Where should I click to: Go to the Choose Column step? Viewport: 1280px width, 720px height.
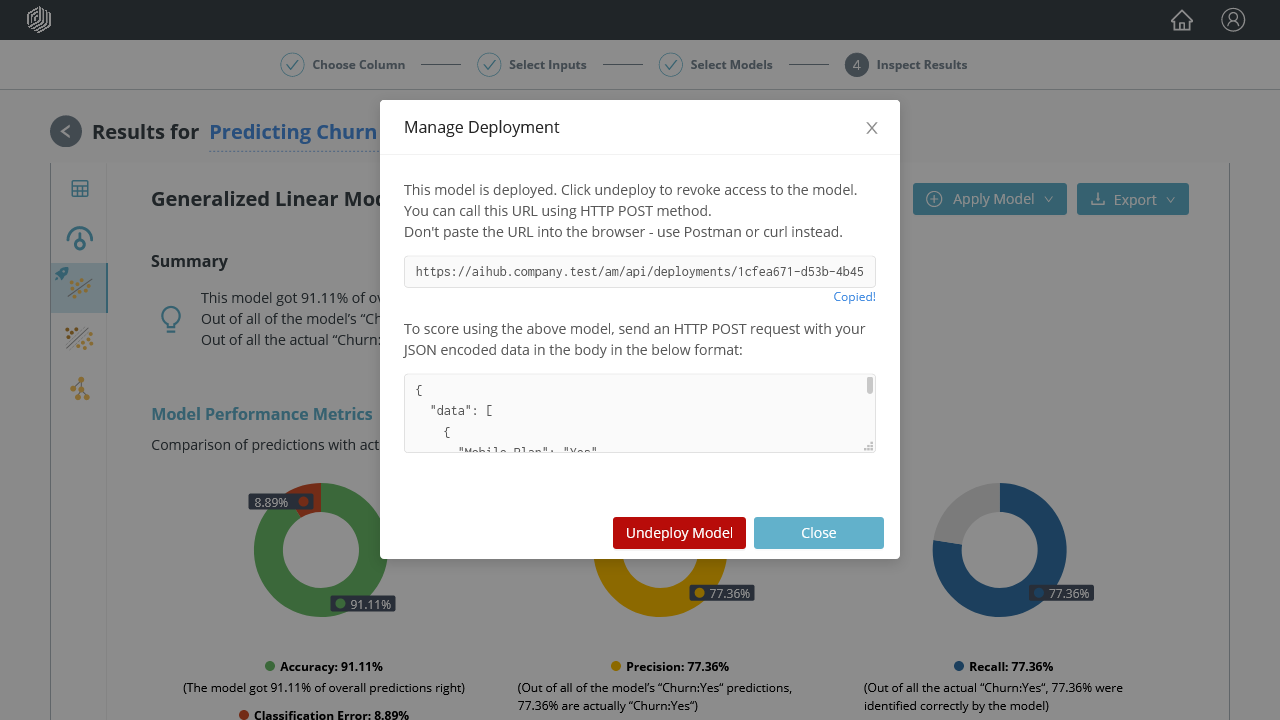pyautogui.click(x=343, y=65)
